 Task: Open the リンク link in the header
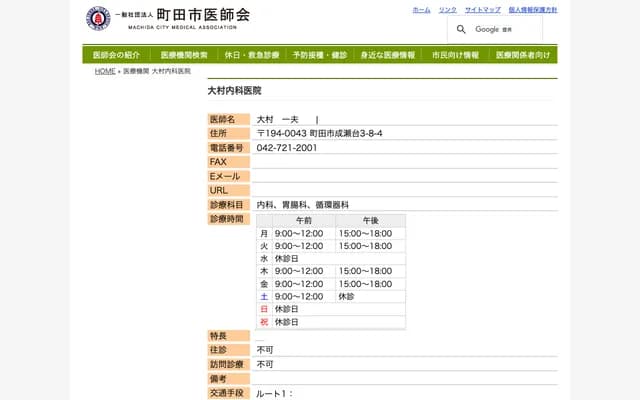click(x=447, y=9)
